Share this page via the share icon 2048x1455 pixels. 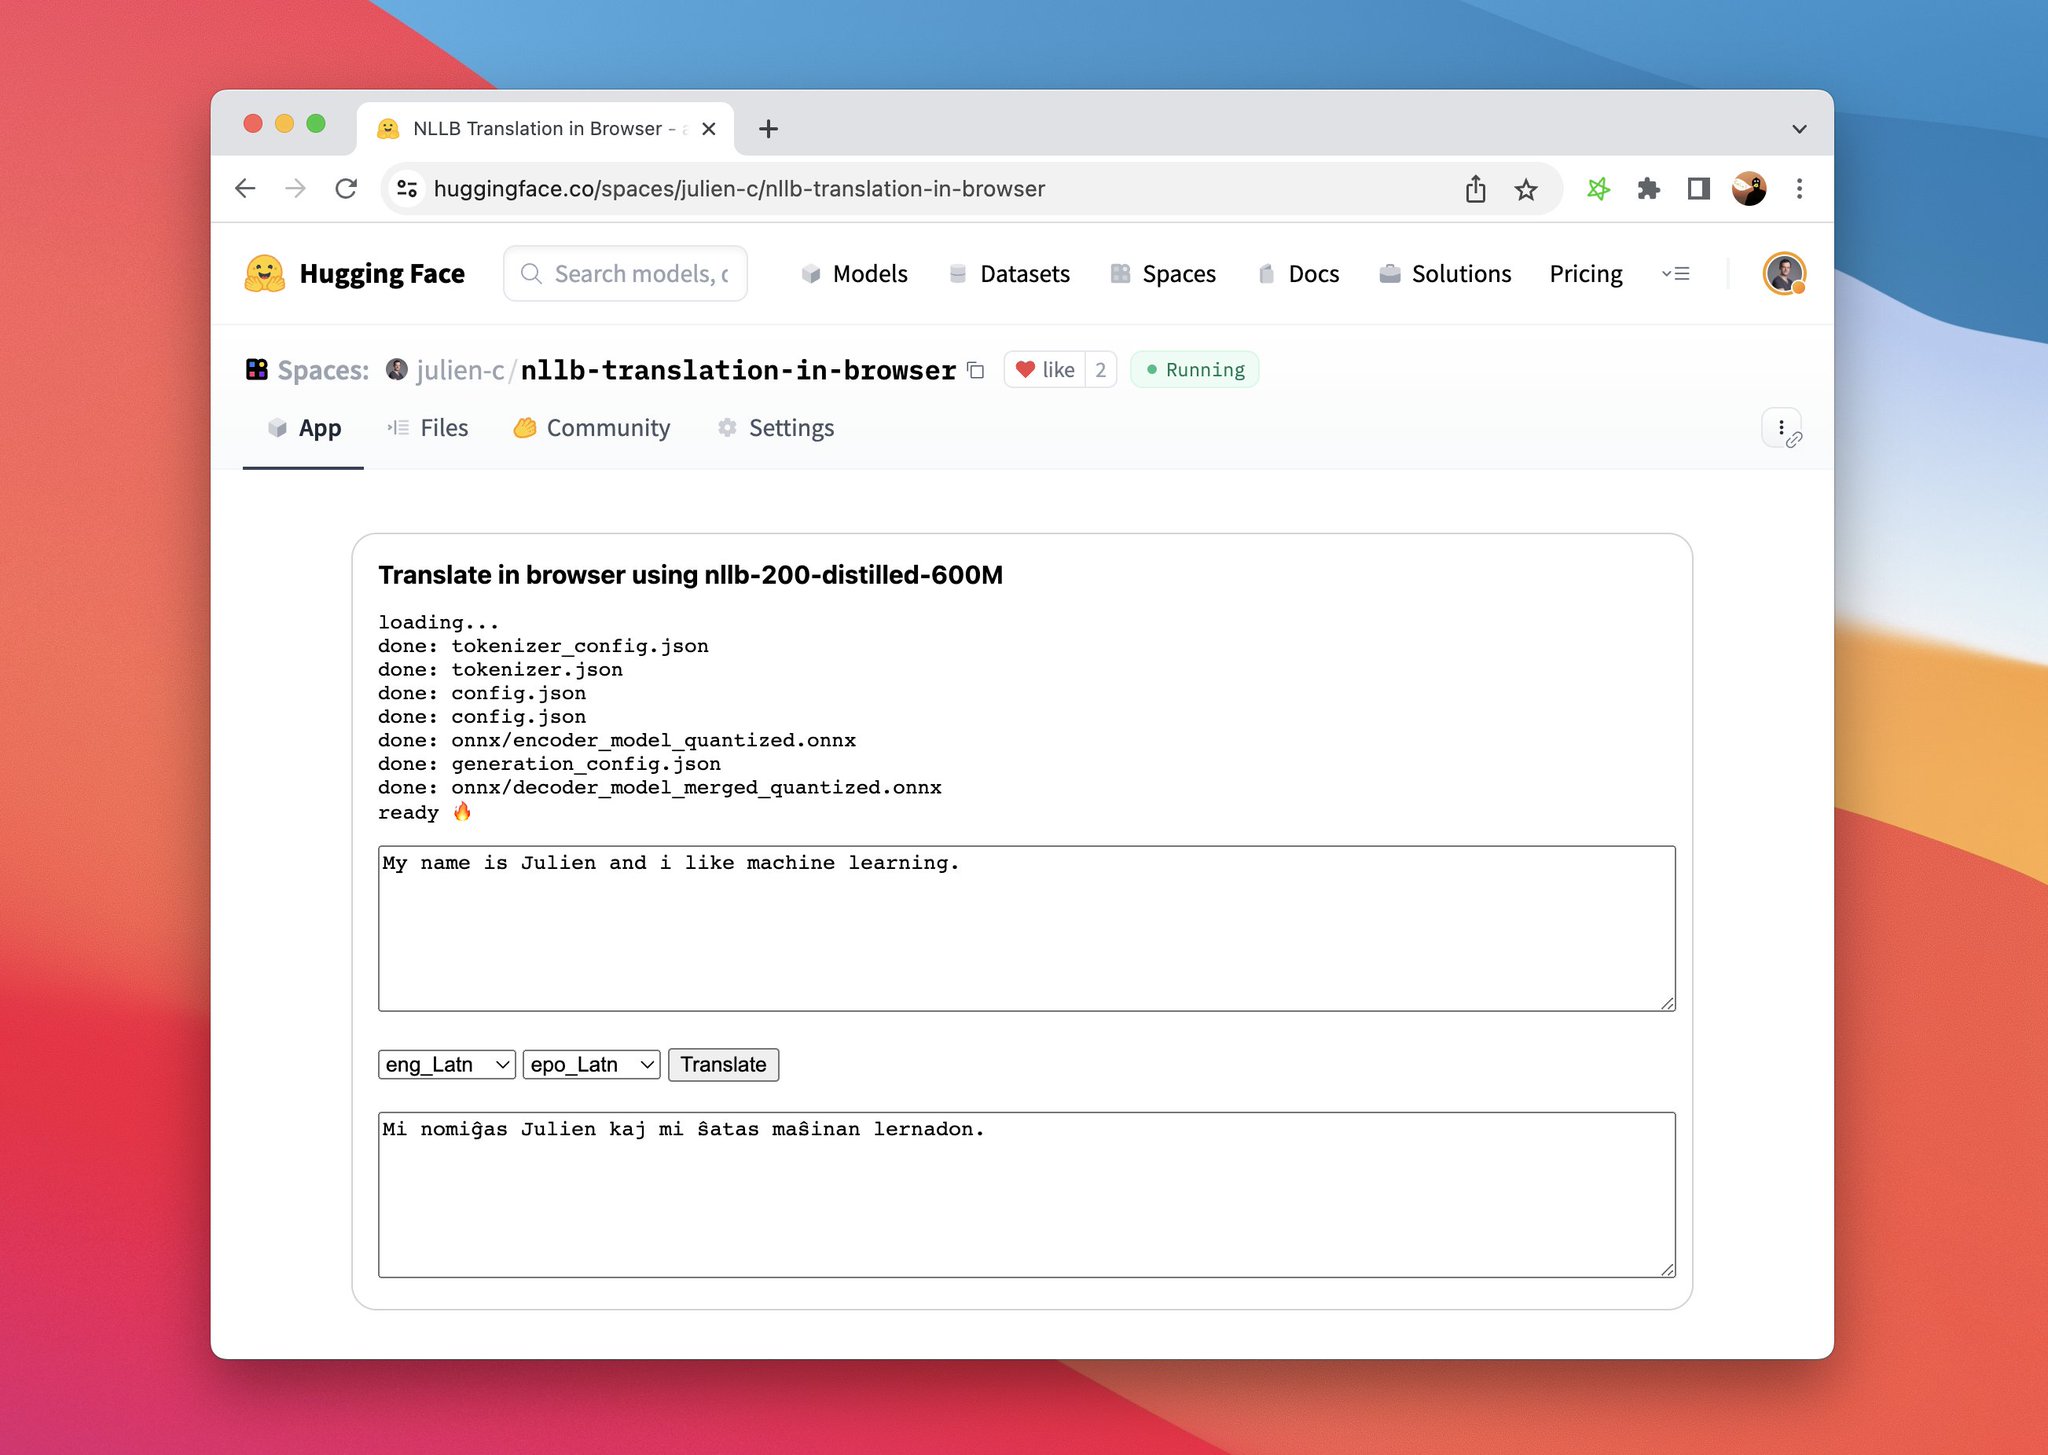(x=1475, y=189)
